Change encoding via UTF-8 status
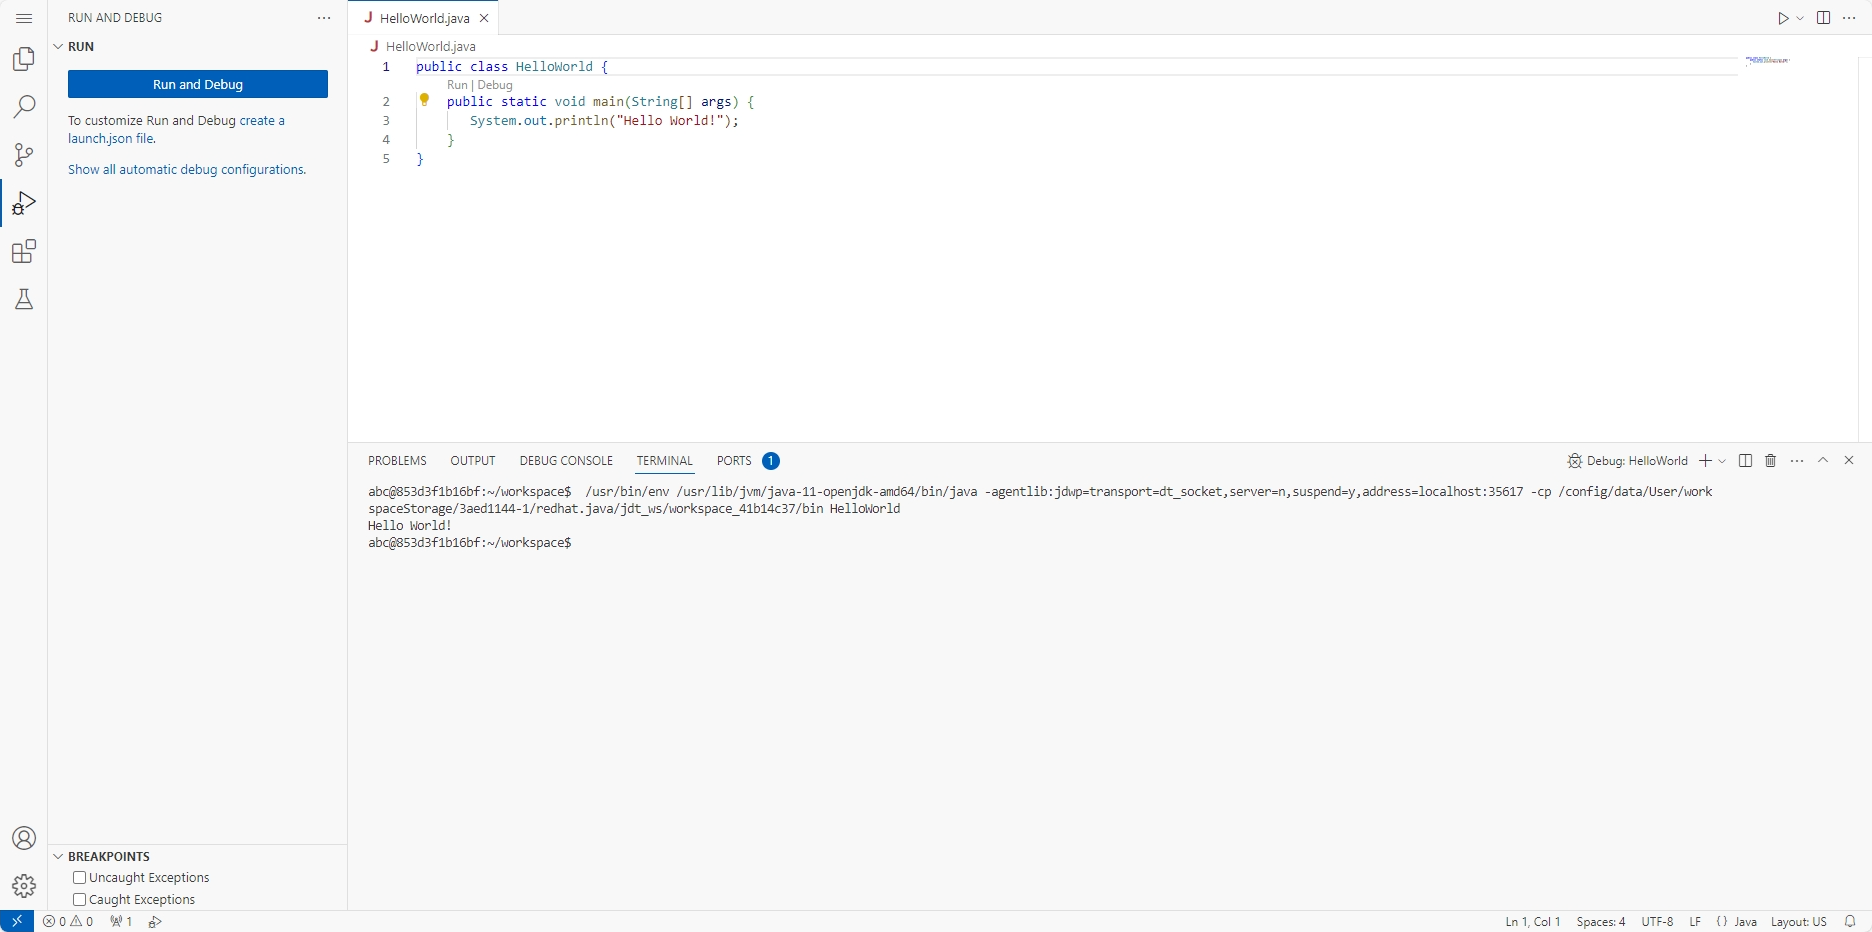The height and width of the screenshot is (932, 1872). click(x=1657, y=922)
